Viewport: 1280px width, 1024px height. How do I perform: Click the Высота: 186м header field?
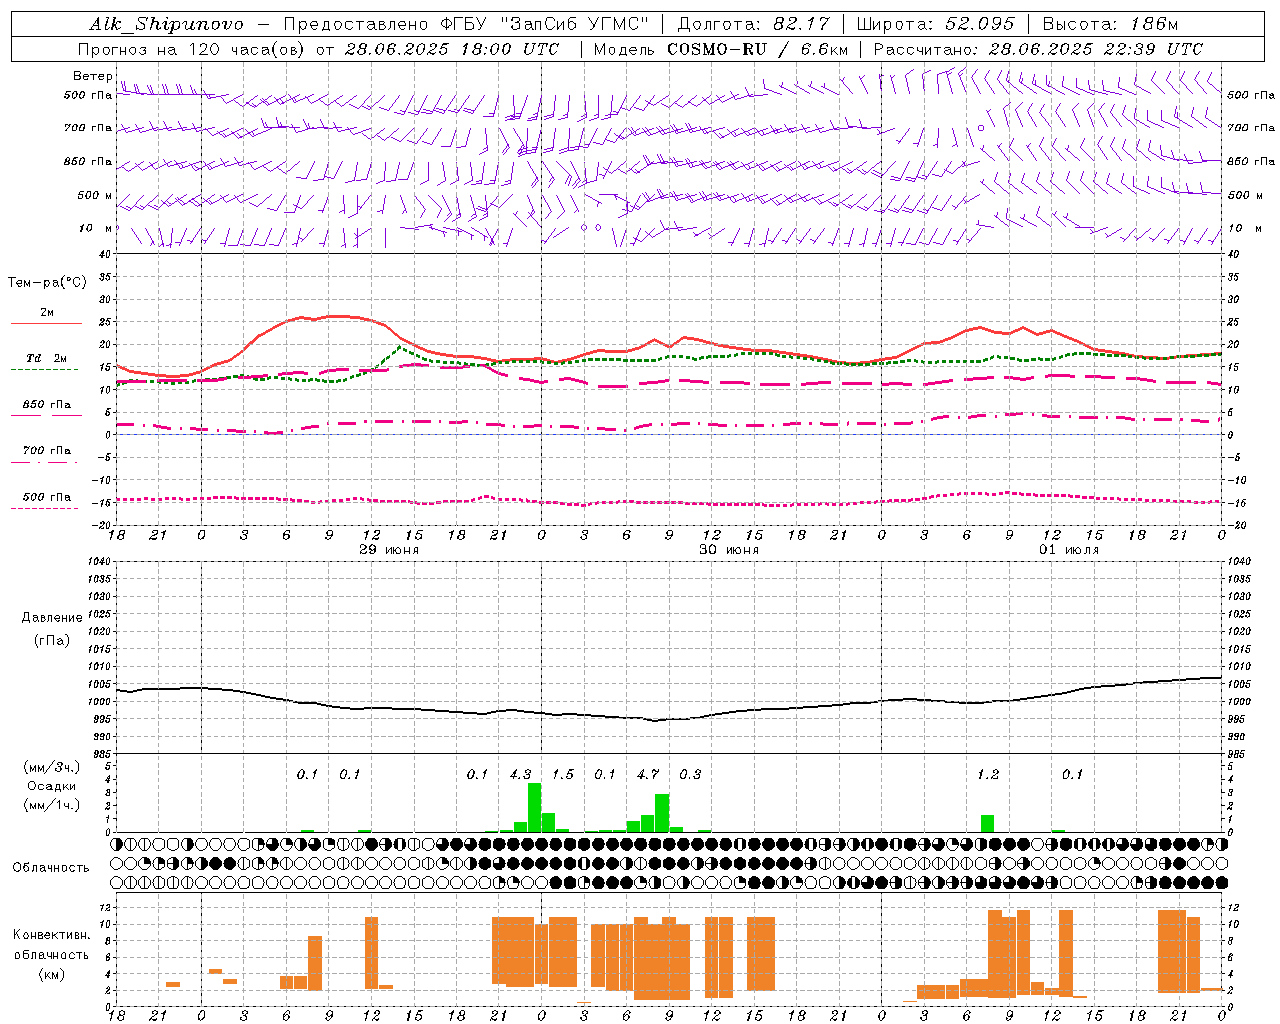[1110, 24]
